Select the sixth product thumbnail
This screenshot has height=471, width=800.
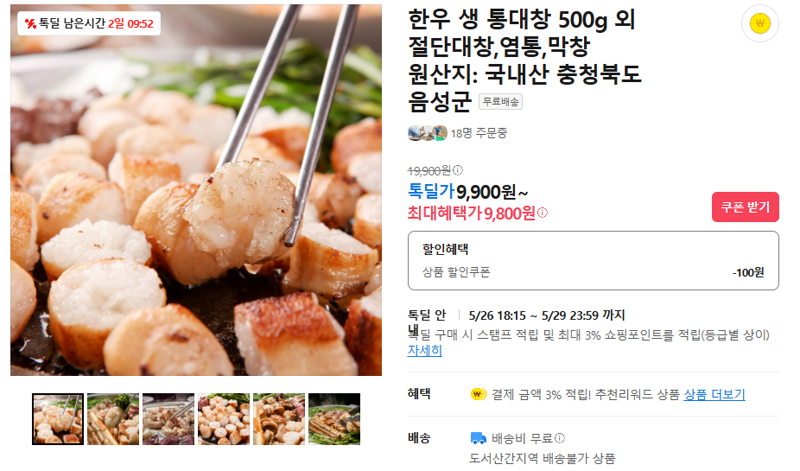(x=334, y=419)
